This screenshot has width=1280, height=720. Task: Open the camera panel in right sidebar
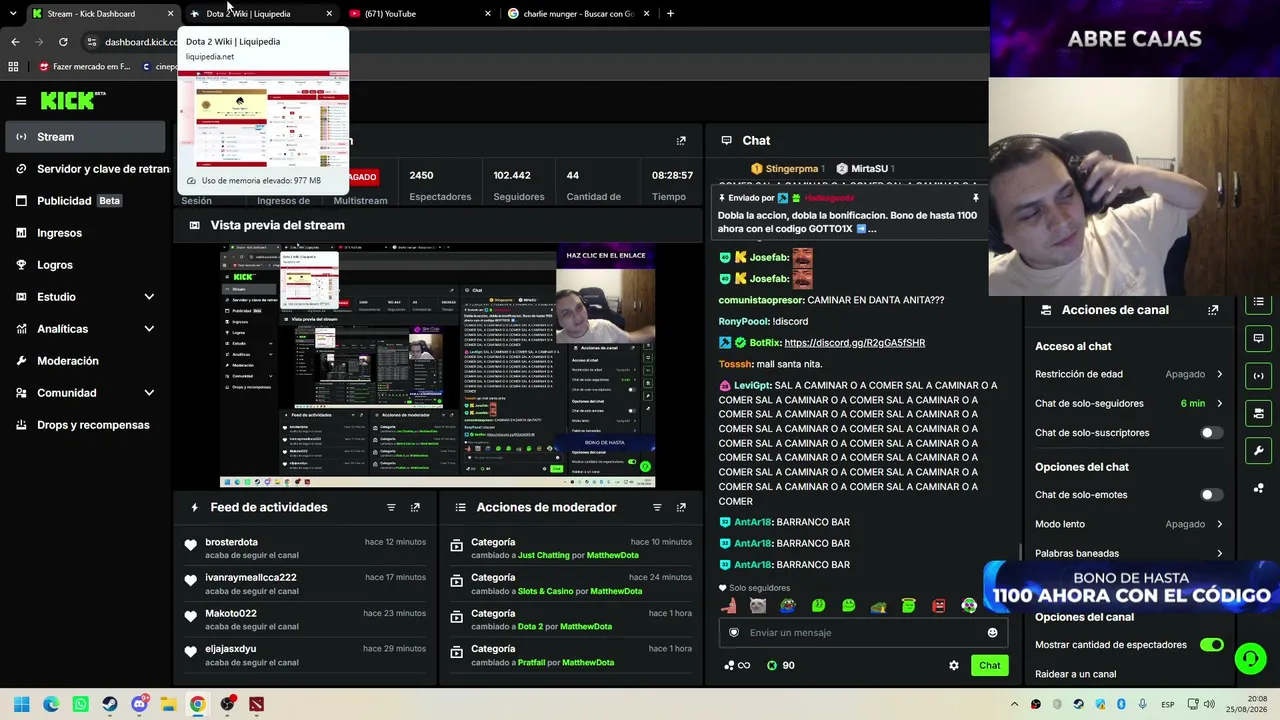click(x=1258, y=413)
